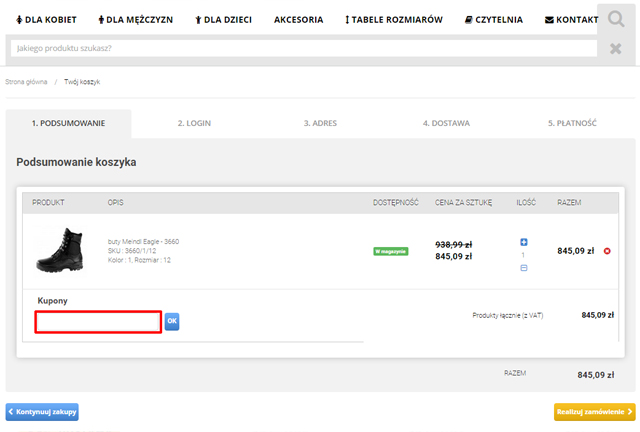Click the Kupony coupon code field
640x432 pixels.
98,322
